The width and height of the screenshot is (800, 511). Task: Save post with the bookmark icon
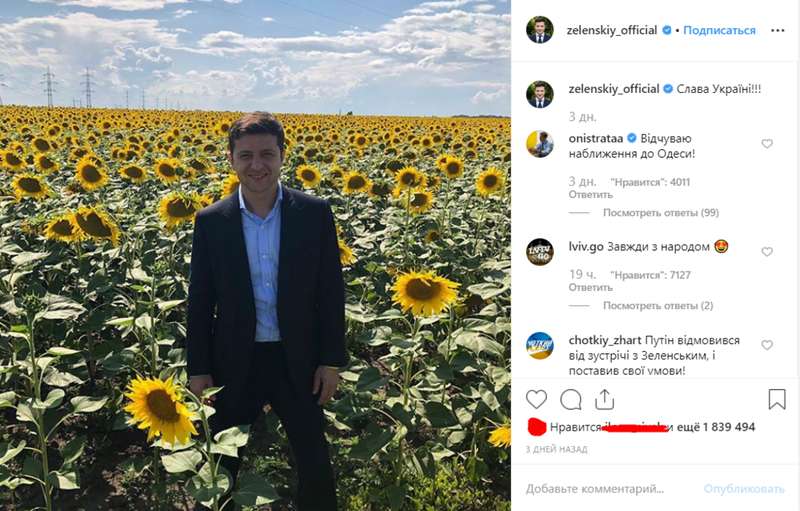(x=777, y=400)
